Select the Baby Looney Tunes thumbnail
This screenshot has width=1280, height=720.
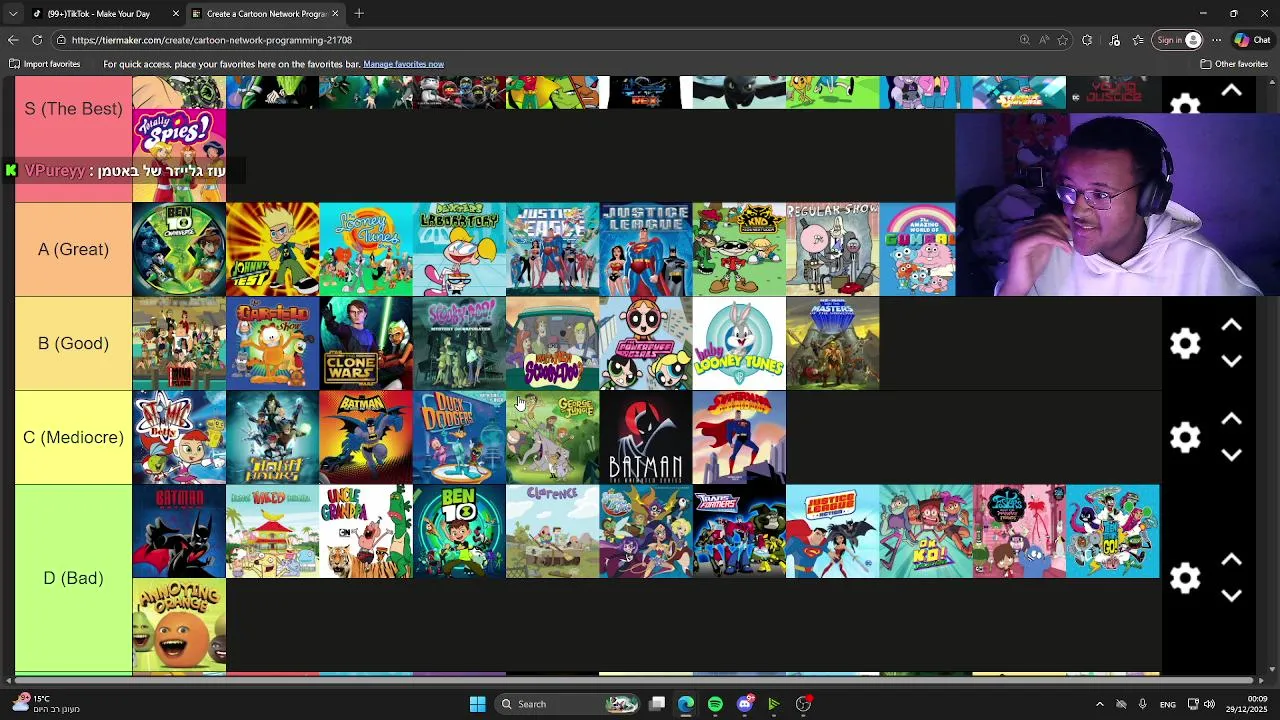739,344
